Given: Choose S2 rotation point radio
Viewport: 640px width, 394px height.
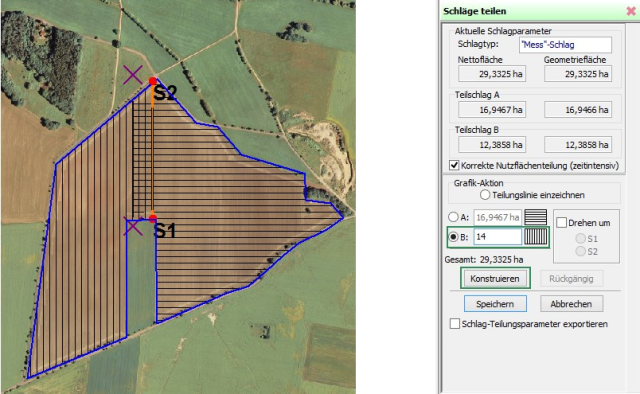Looking at the screenshot, I should coord(580,251).
